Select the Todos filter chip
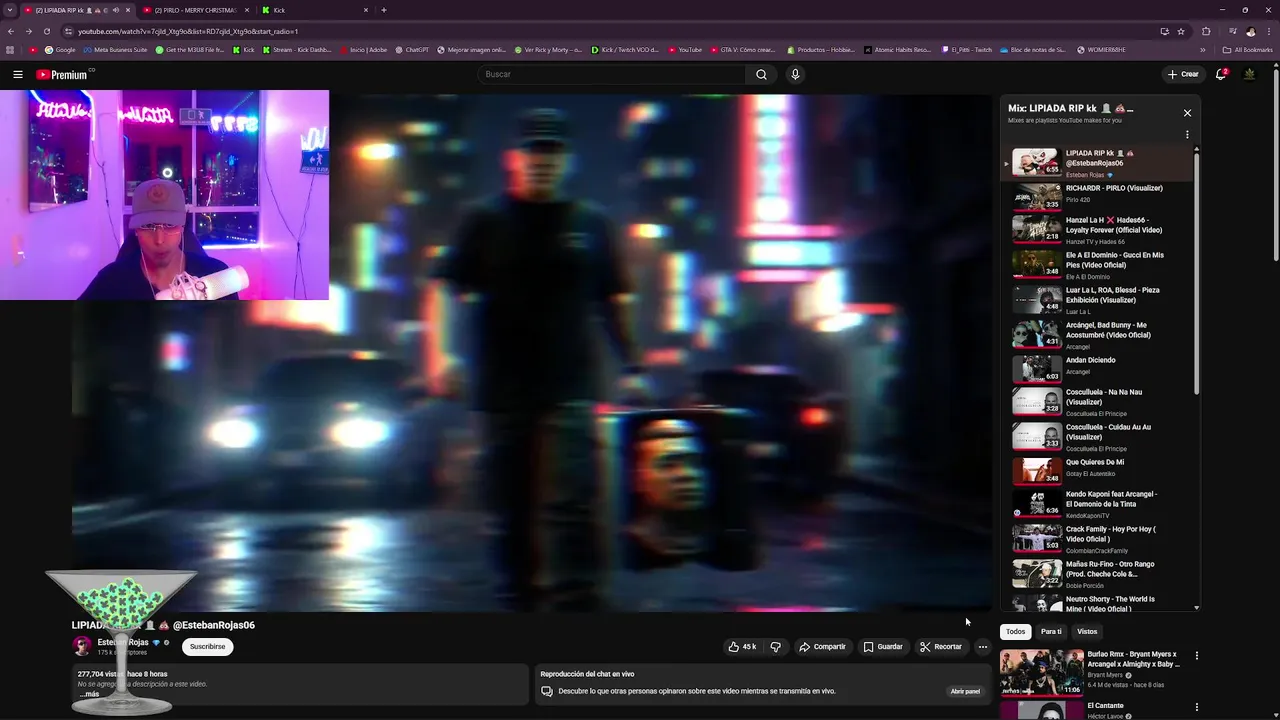Image resolution: width=1280 pixels, height=720 pixels. (x=1015, y=632)
